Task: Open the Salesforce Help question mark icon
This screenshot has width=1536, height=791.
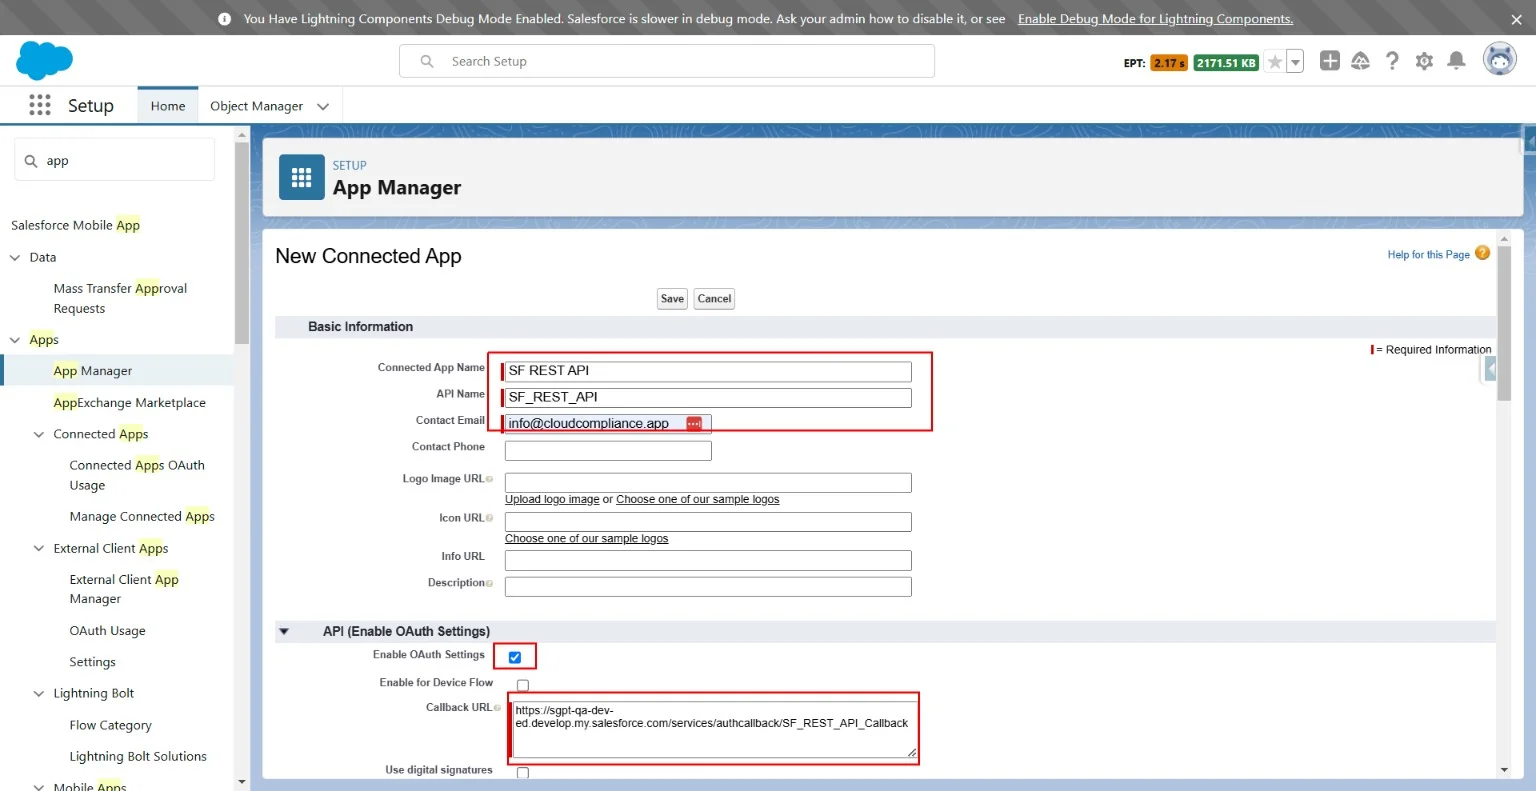Action: 1392,61
